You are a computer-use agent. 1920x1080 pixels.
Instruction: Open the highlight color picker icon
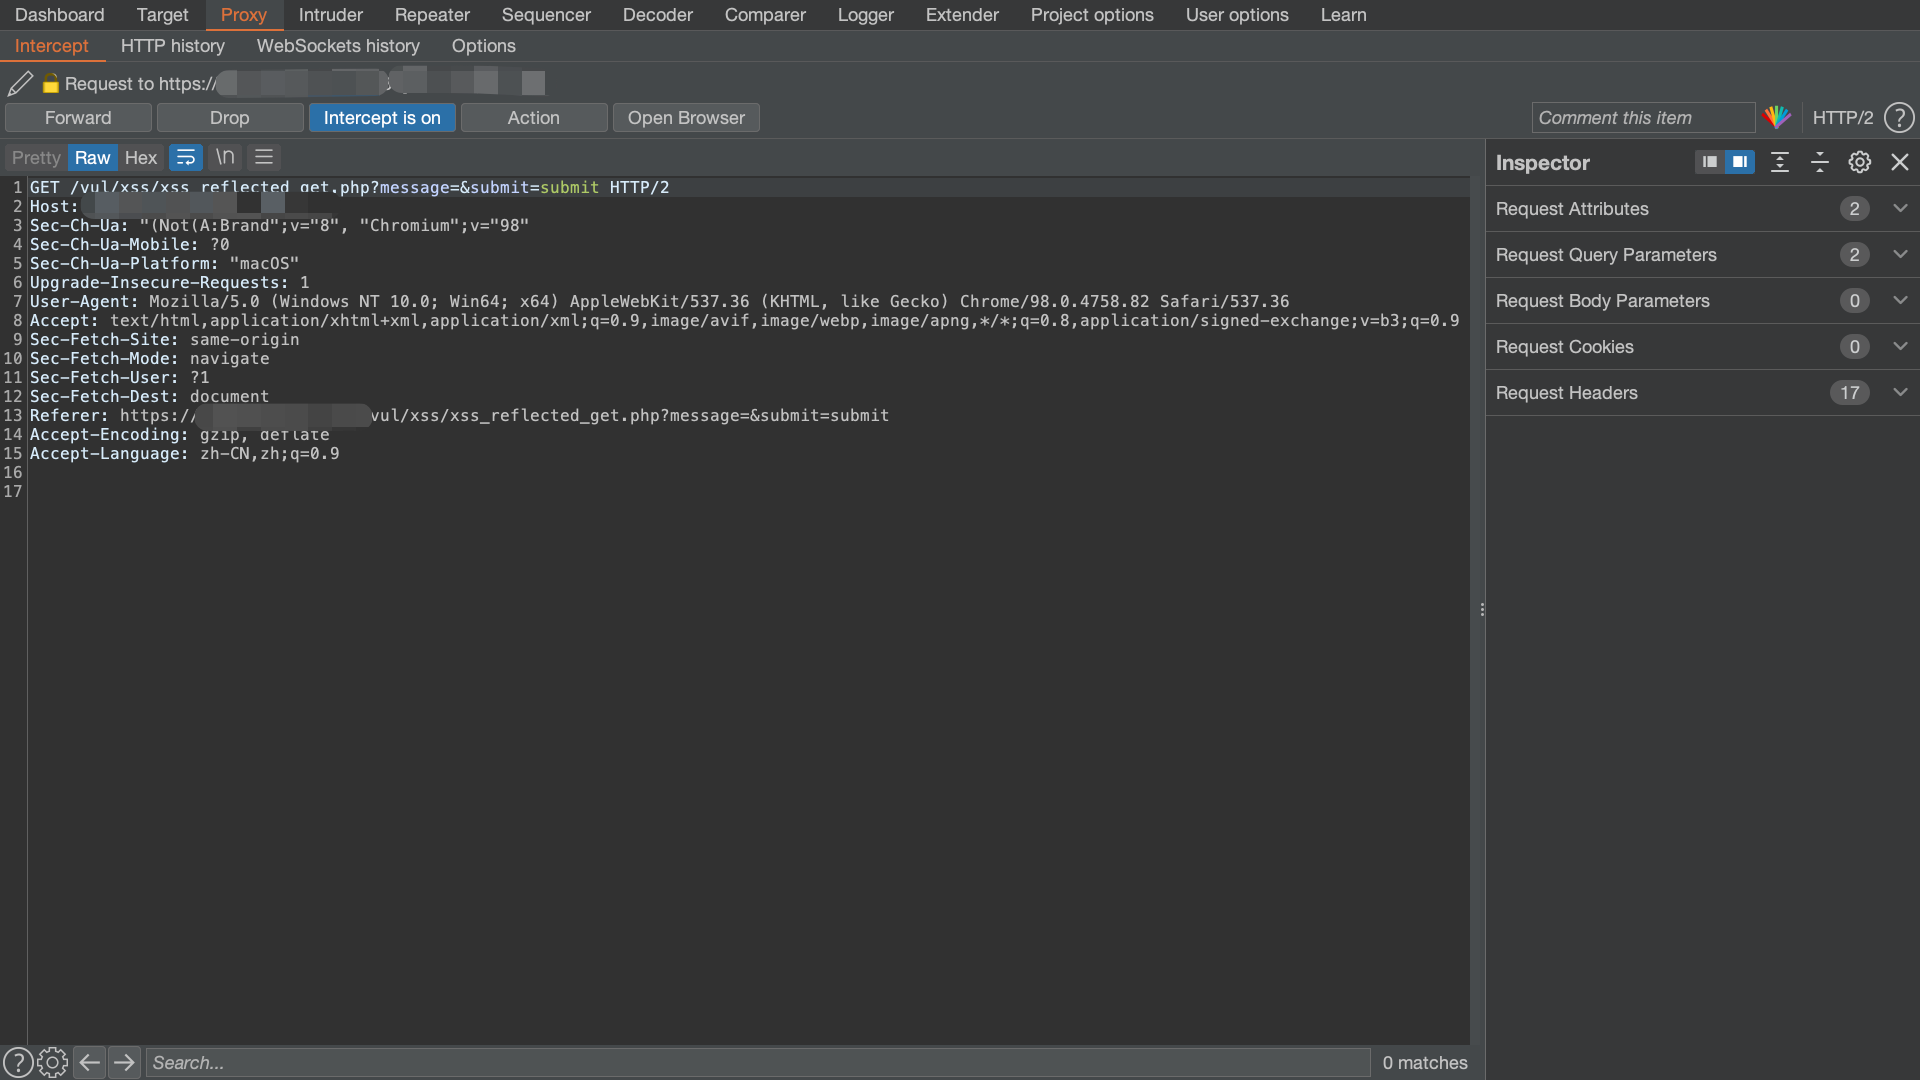(1777, 118)
